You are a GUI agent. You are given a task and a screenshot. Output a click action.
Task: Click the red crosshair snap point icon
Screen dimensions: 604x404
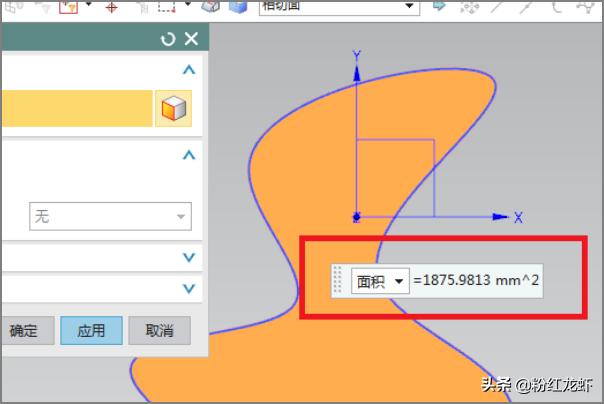click(x=111, y=6)
